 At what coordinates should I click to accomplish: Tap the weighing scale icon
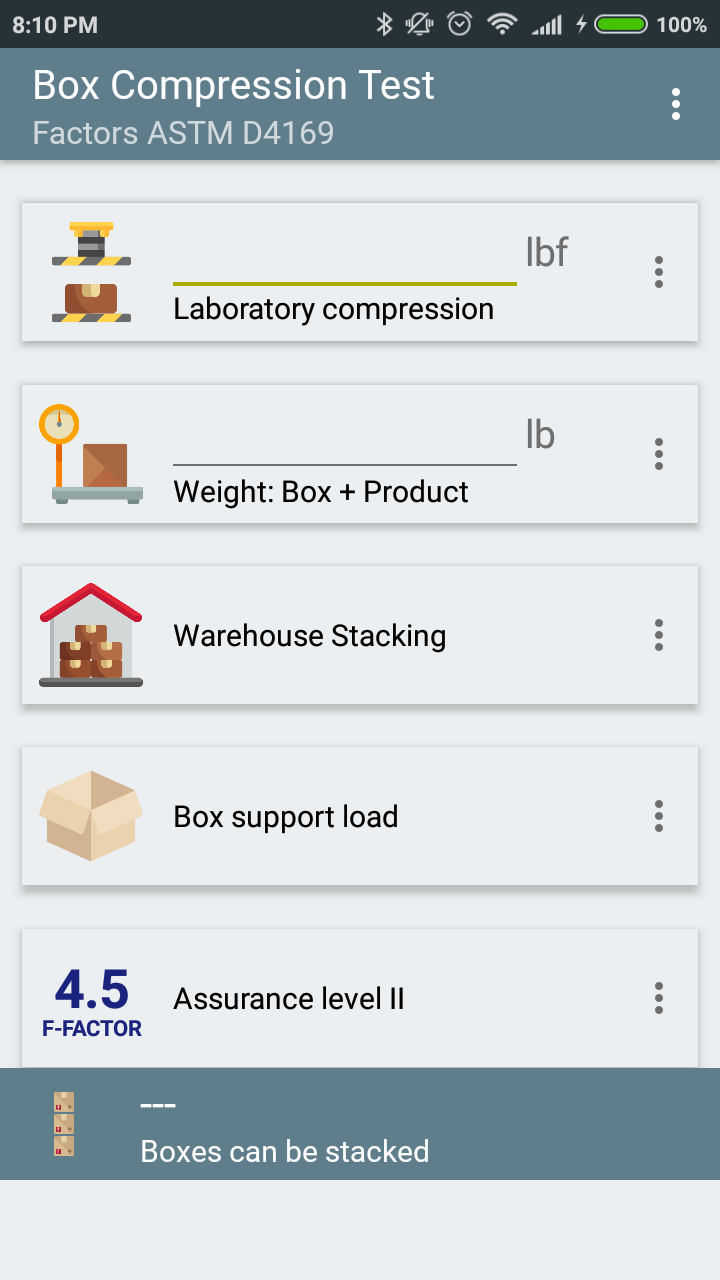tap(91, 454)
